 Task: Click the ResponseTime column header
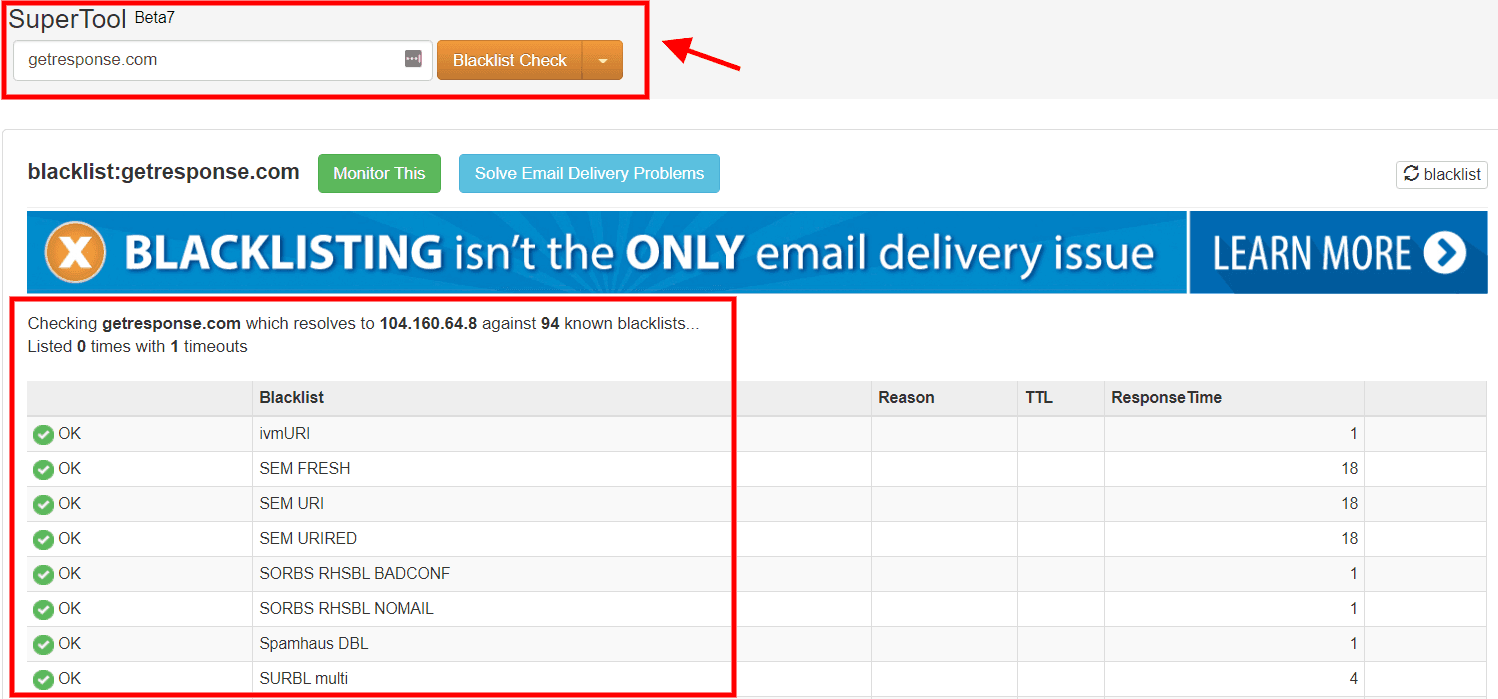pos(1166,397)
